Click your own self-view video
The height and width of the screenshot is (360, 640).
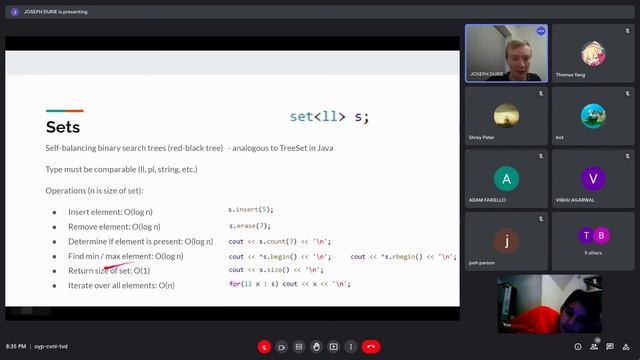click(549, 304)
